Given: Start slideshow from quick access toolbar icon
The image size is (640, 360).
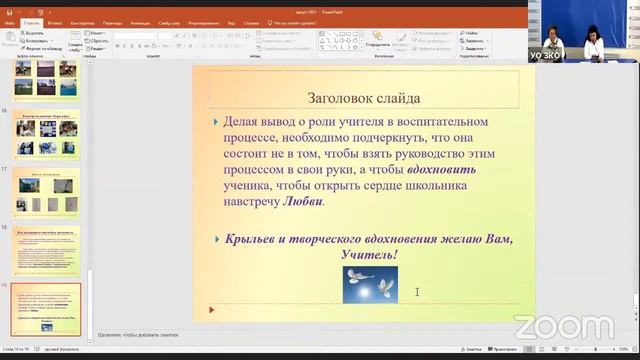Looking at the screenshot, I should (x=40, y=13).
